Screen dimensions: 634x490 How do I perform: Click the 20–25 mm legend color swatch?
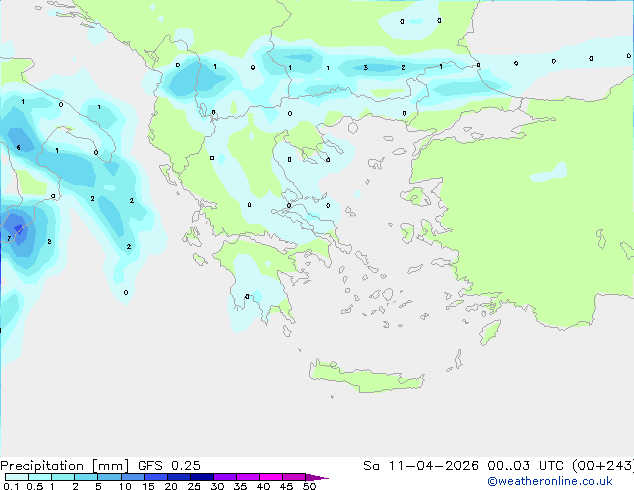[x=179, y=477]
